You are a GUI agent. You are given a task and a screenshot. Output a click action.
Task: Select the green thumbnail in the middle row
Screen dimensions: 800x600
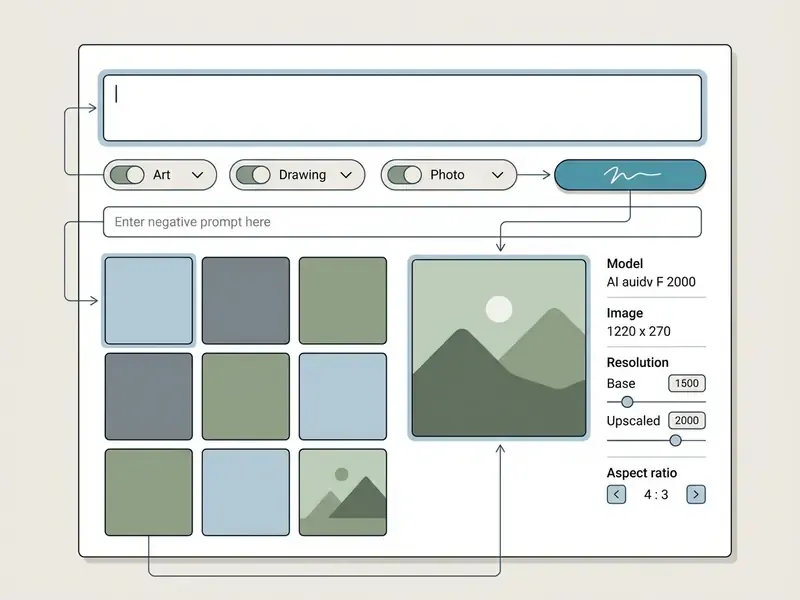246,396
